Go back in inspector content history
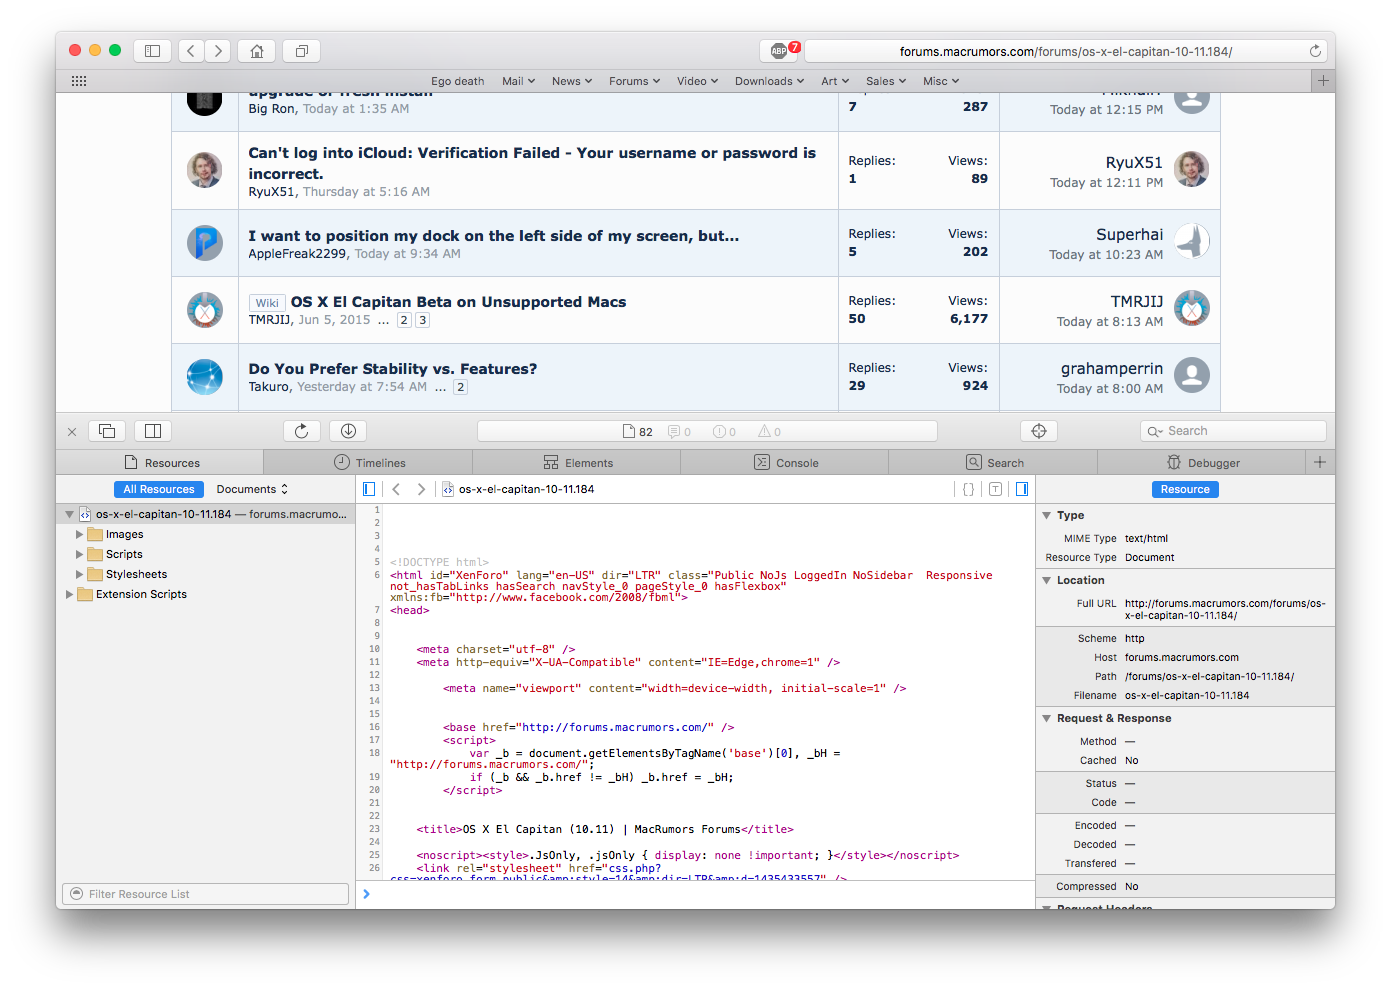The image size is (1391, 989). [x=397, y=489]
